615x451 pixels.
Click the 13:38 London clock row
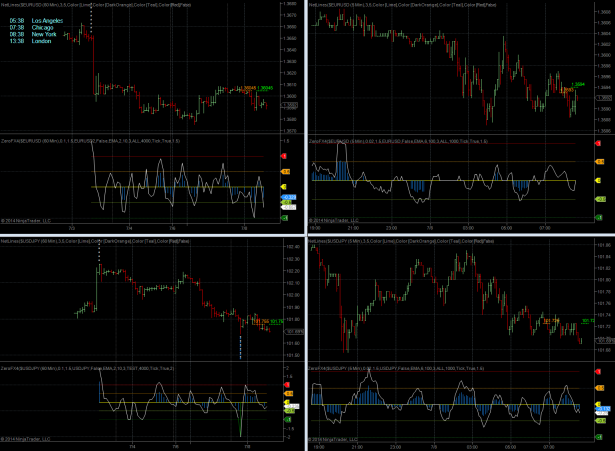pos(30,41)
